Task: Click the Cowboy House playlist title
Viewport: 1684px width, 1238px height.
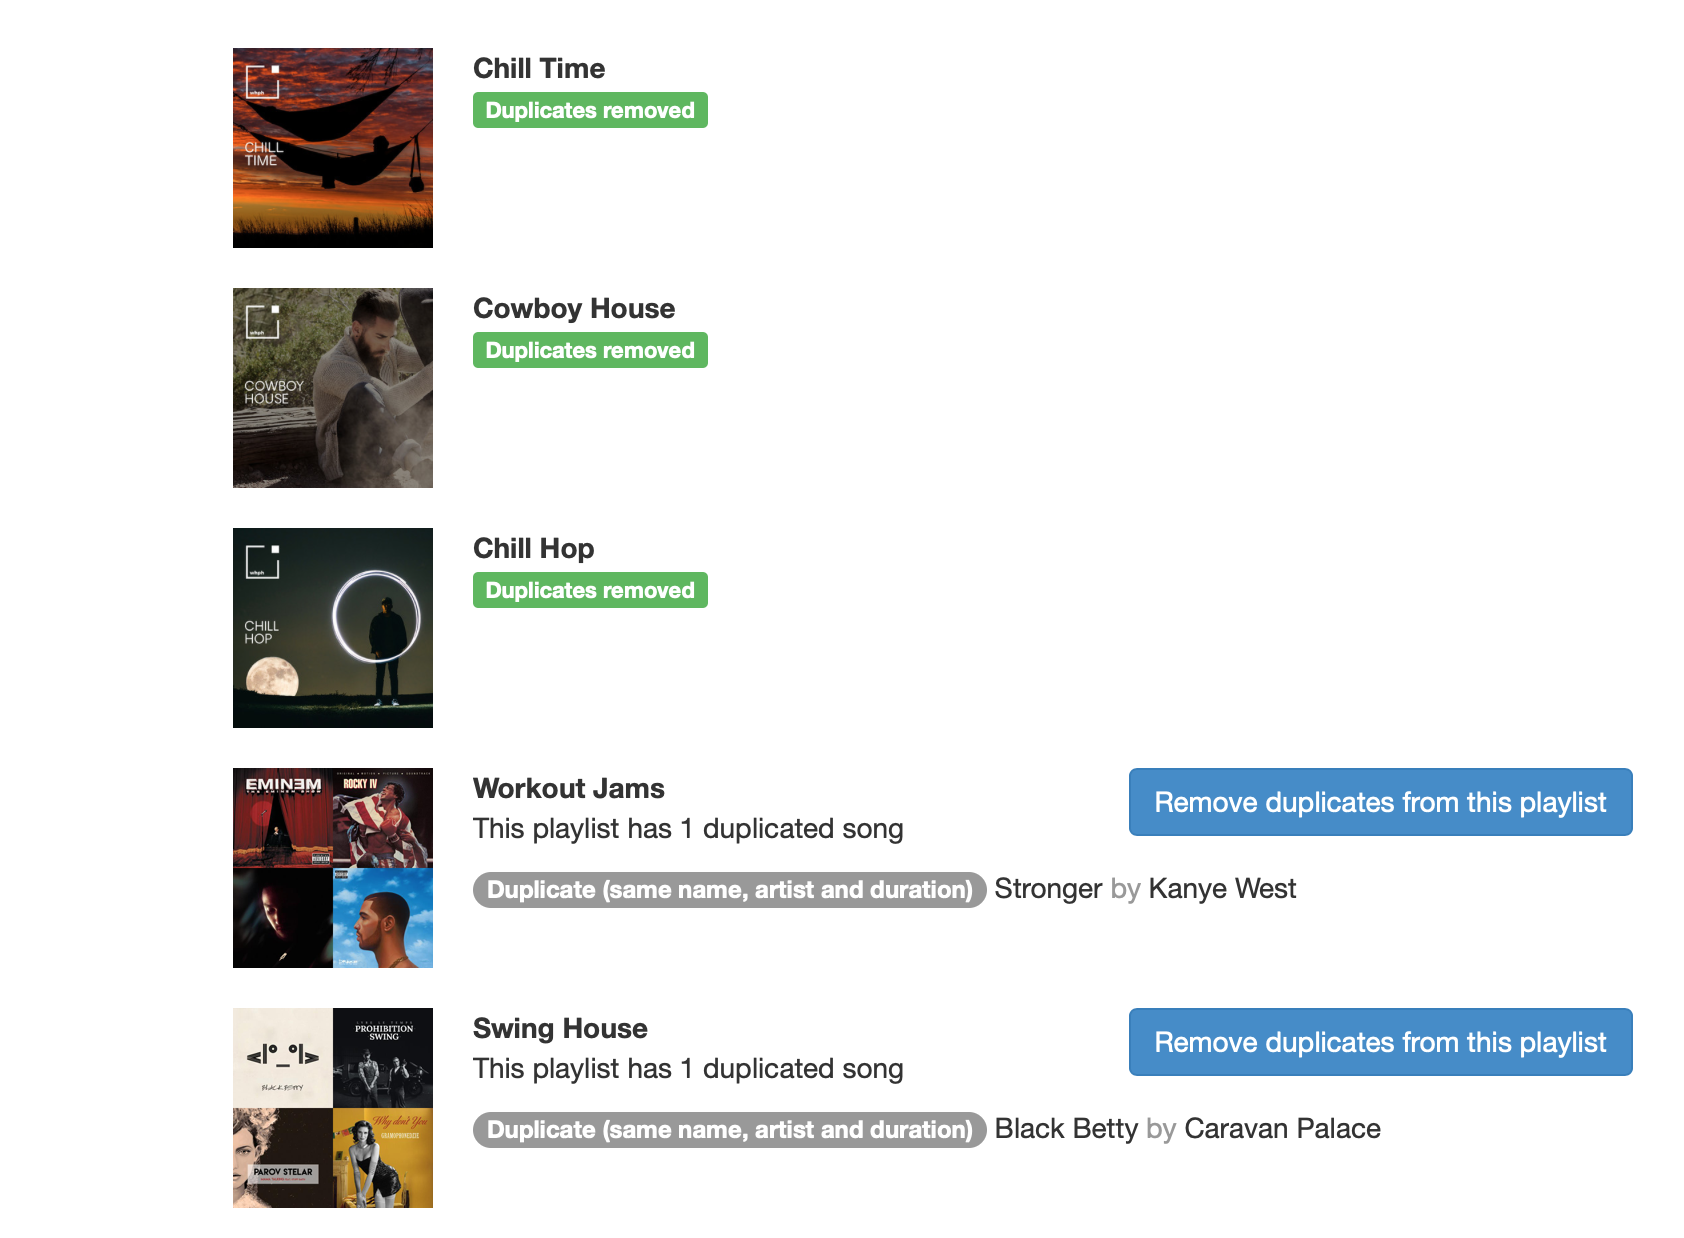Action: click(x=574, y=308)
